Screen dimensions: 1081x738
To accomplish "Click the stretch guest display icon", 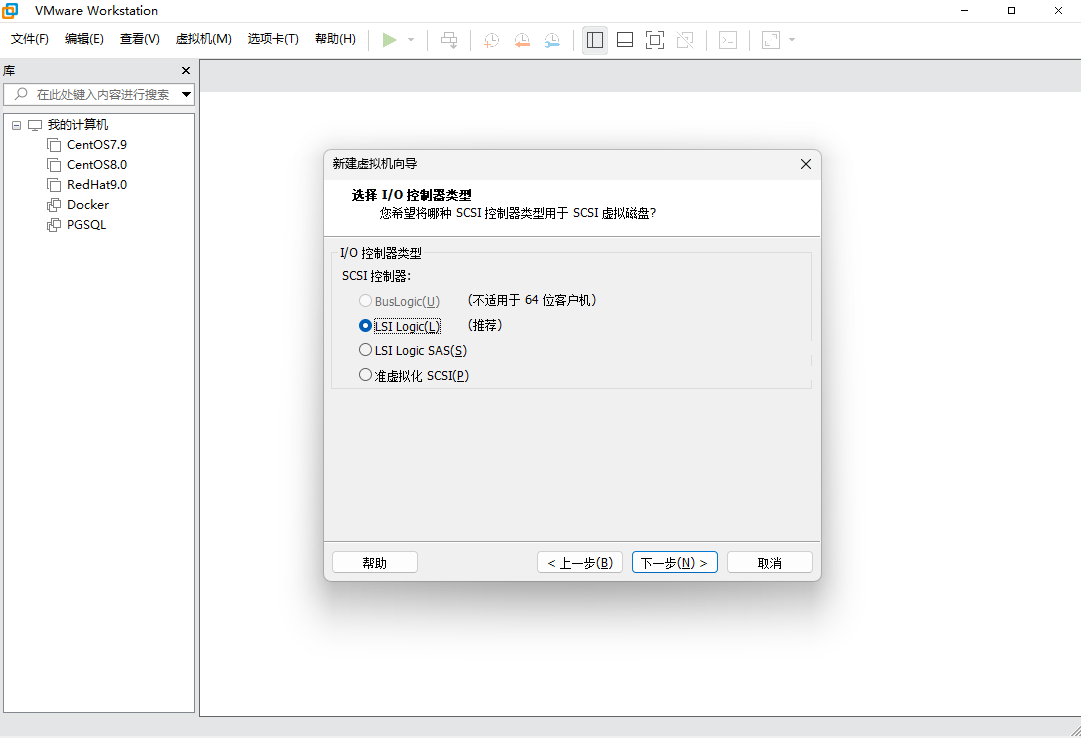I will point(771,40).
